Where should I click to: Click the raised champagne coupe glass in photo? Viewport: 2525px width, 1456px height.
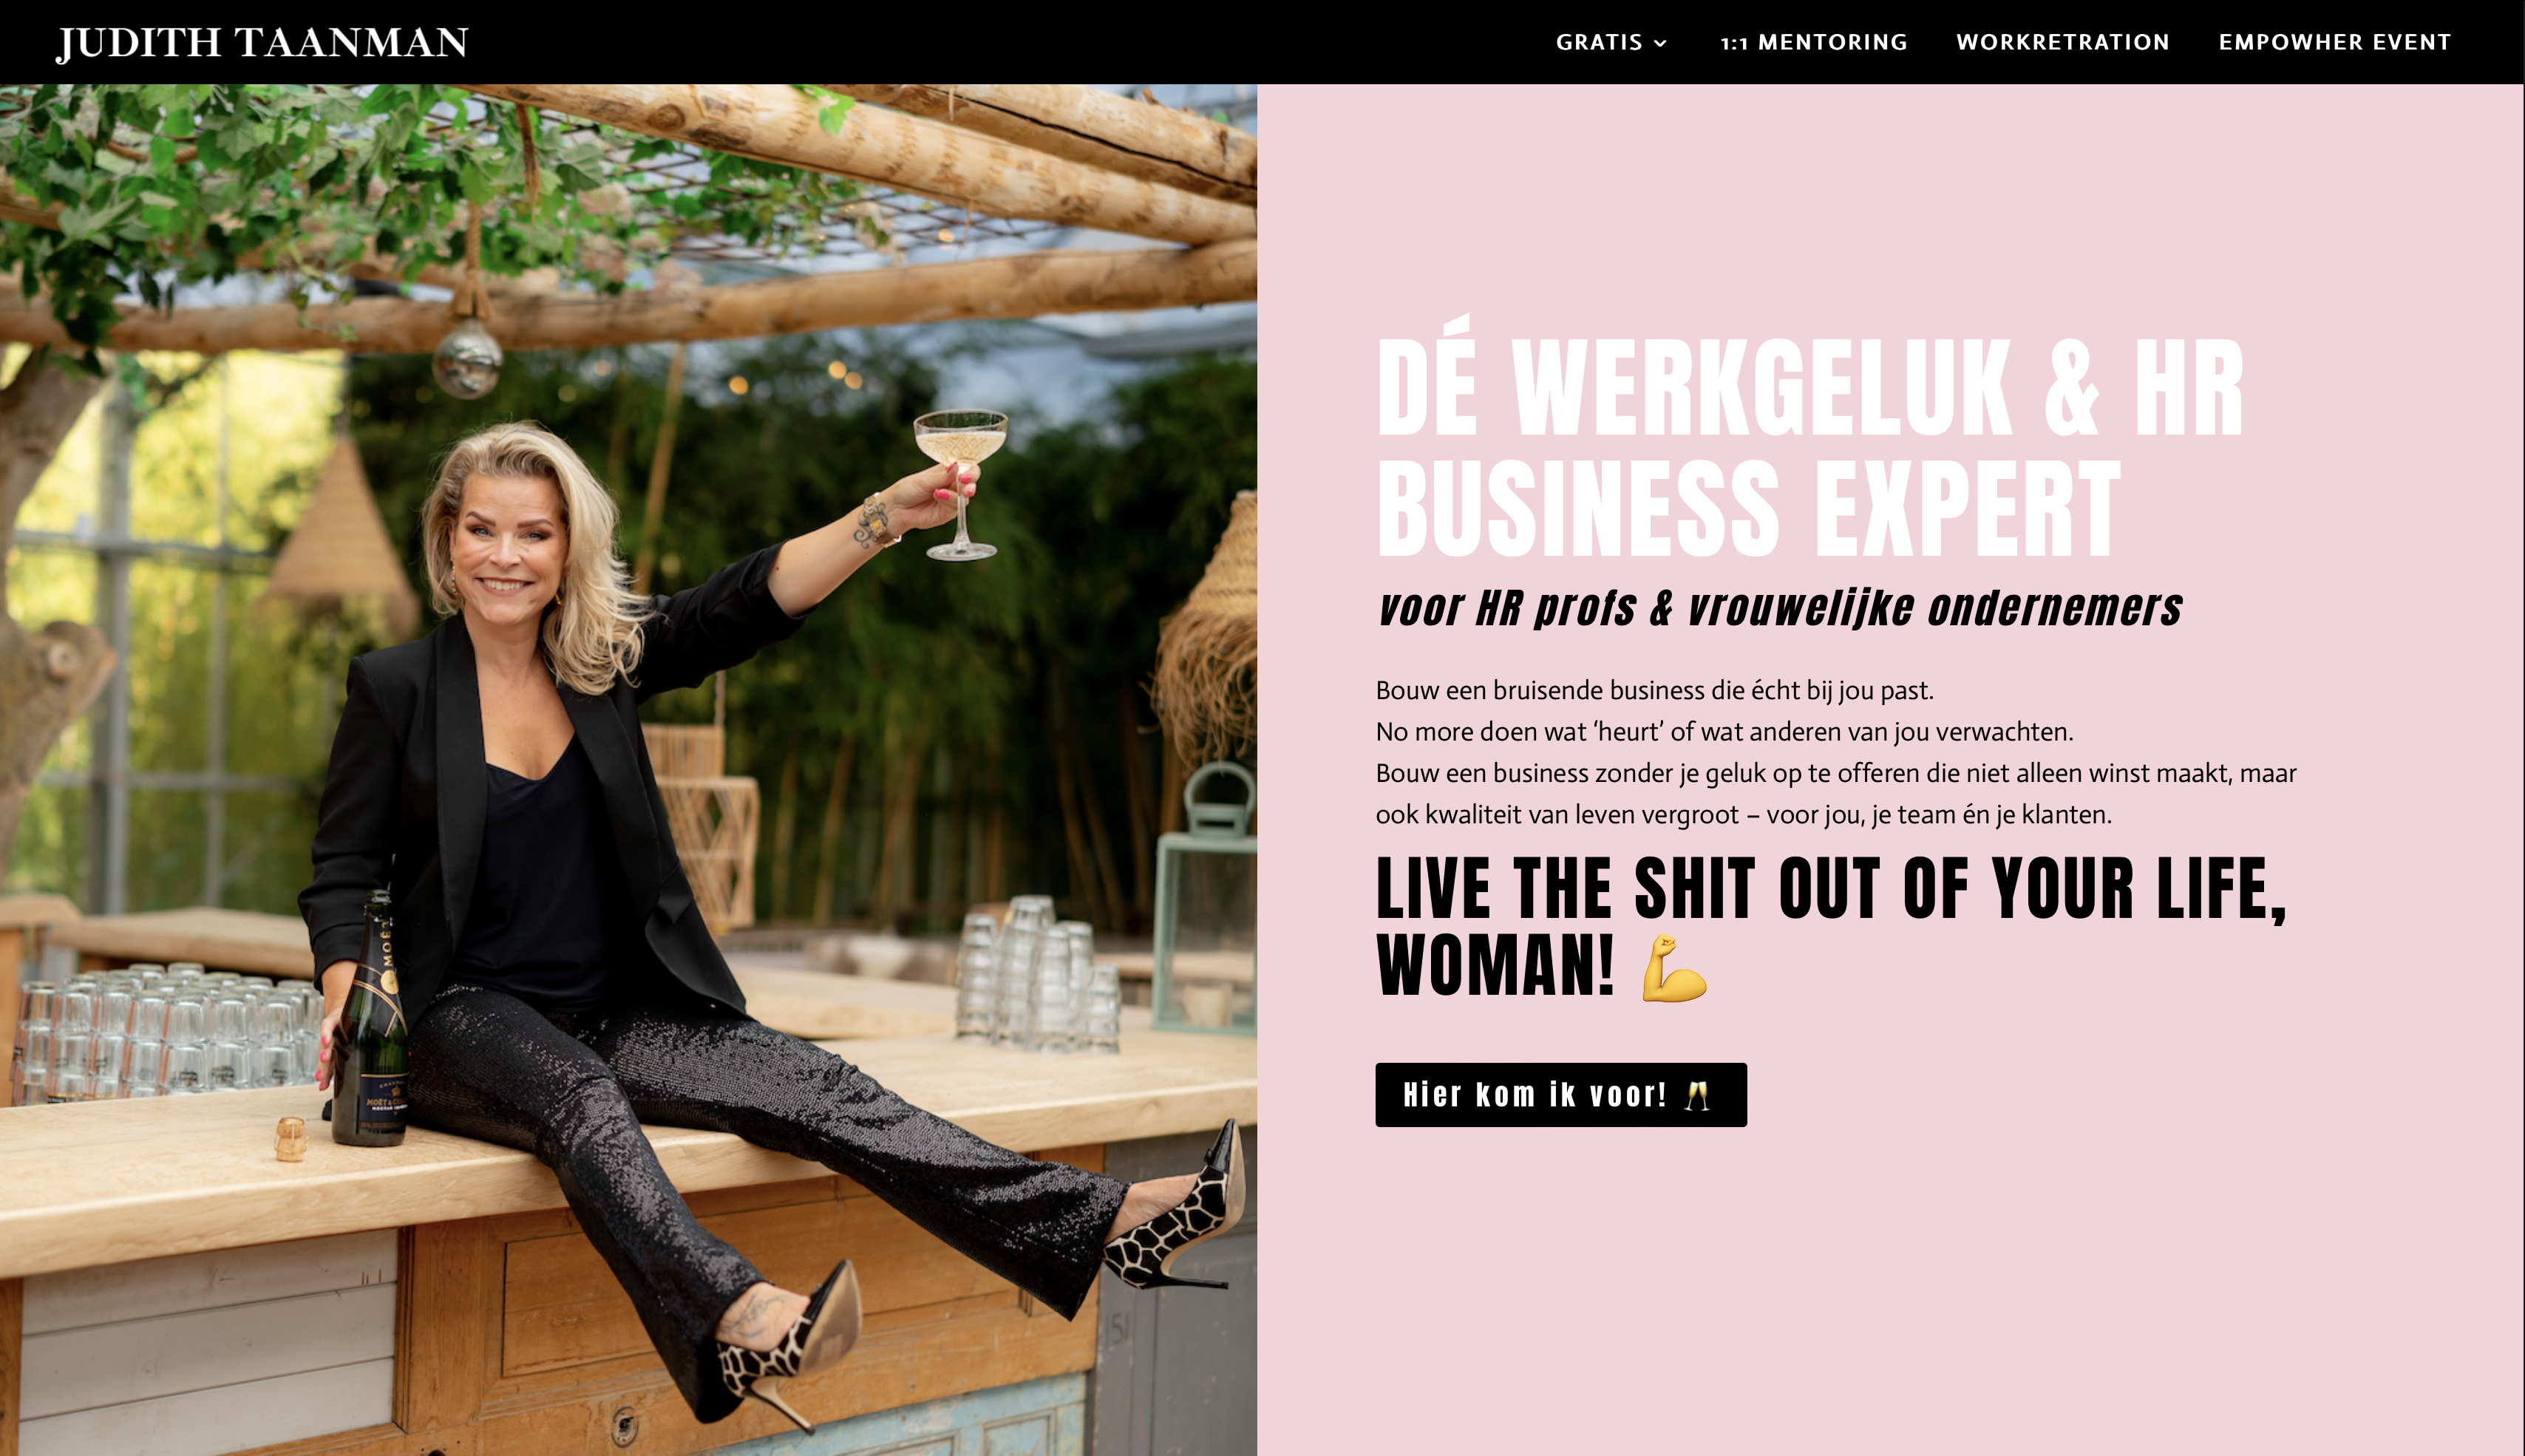coord(960,484)
